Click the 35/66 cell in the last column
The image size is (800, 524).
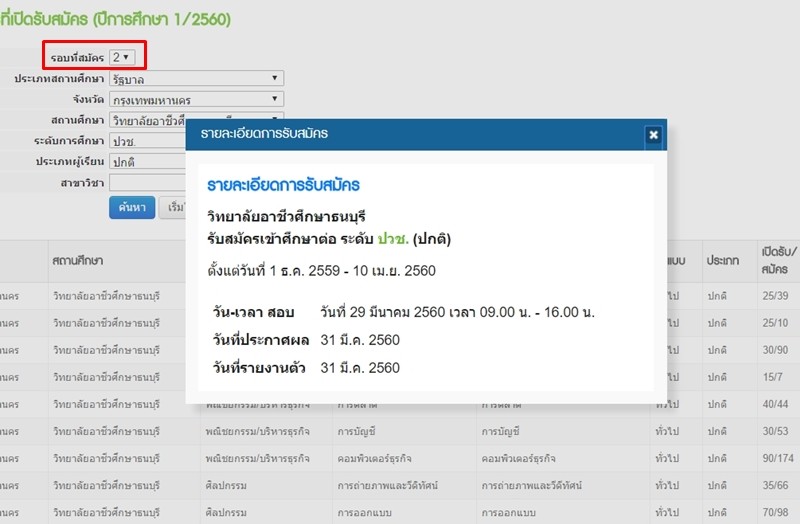(774, 483)
